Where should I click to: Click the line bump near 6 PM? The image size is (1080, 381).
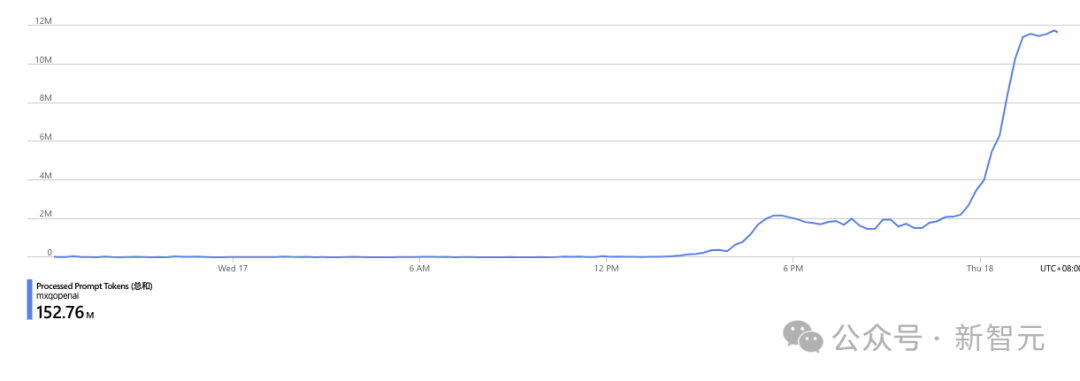click(777, 216)
